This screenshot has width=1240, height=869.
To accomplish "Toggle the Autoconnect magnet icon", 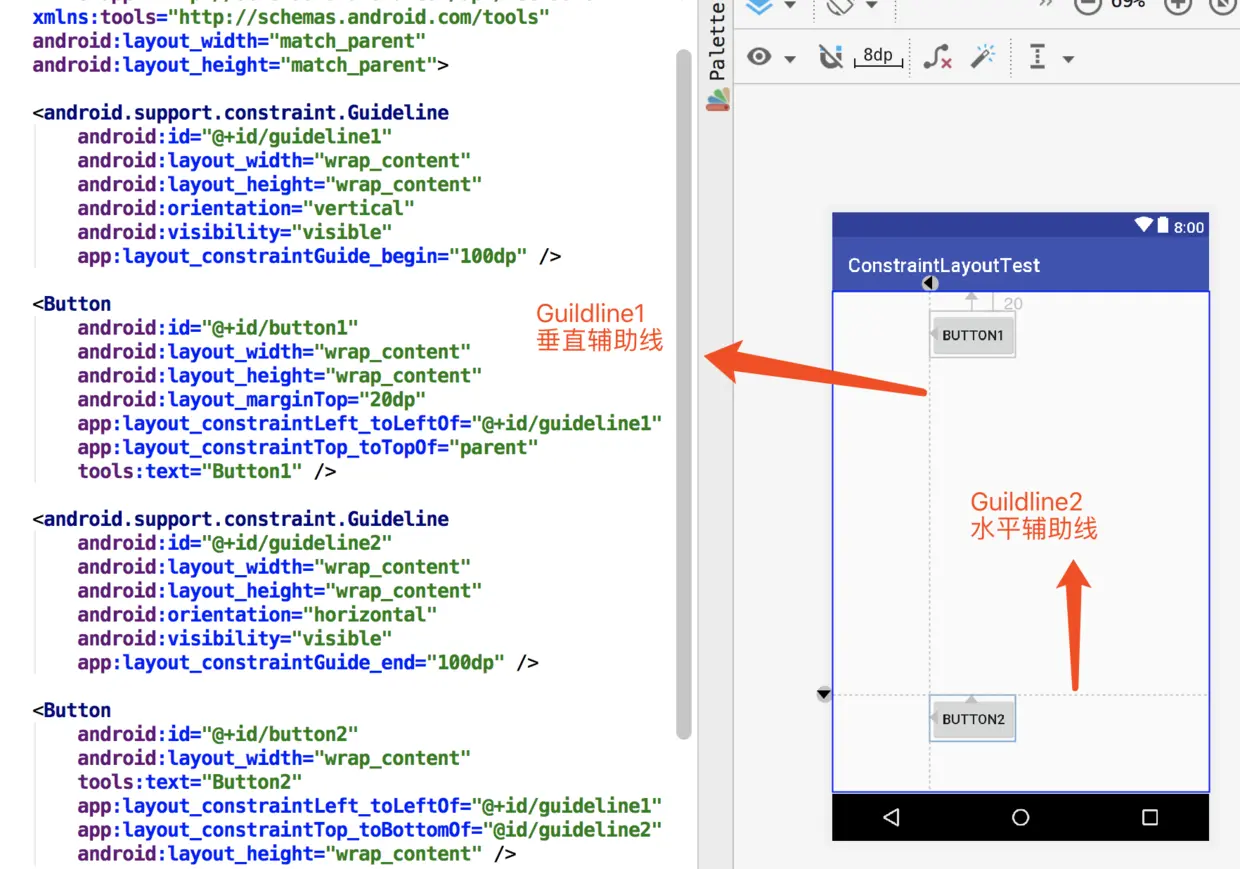I will 830,57.
